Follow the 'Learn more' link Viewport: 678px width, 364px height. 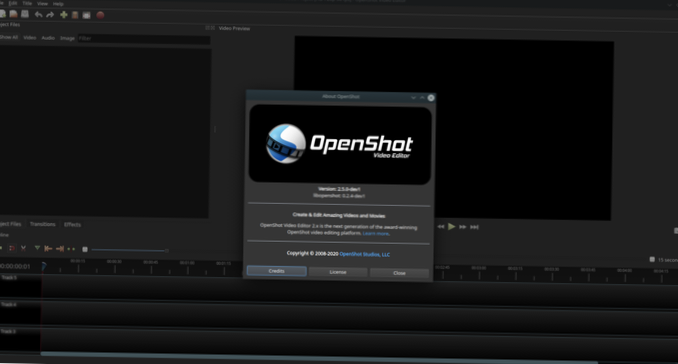(x=376, y=233)
